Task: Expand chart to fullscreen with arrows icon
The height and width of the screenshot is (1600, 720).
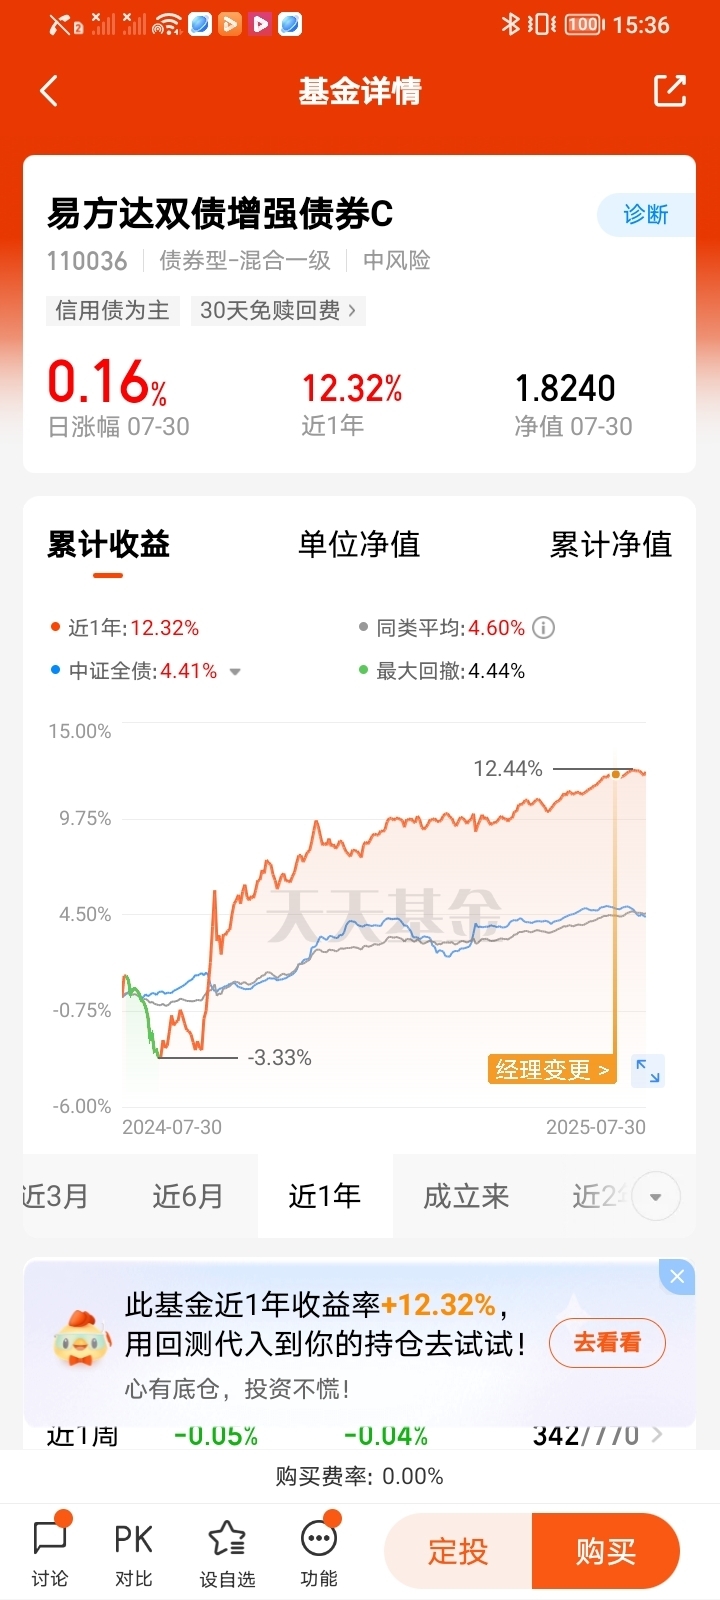Action: click(x=648, y=1070)
